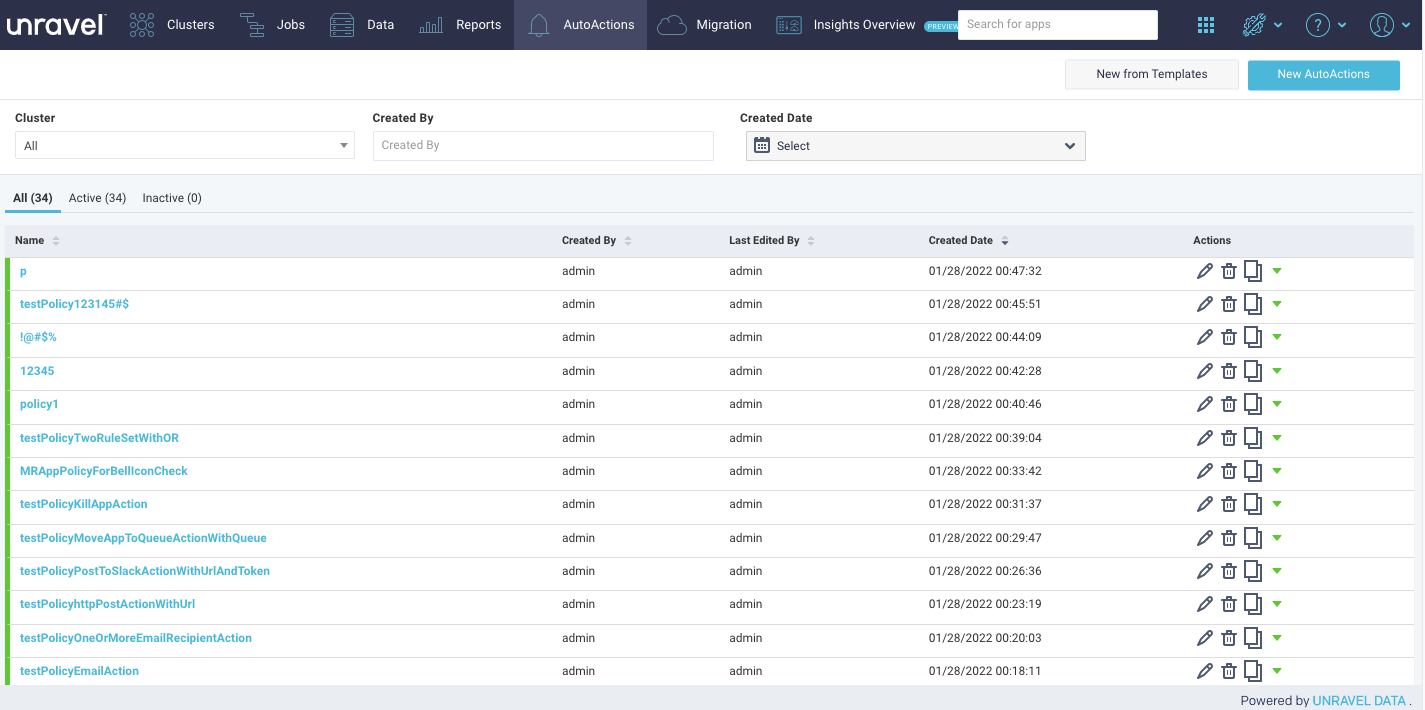Delete the 12345 policy

[1229, 371]
